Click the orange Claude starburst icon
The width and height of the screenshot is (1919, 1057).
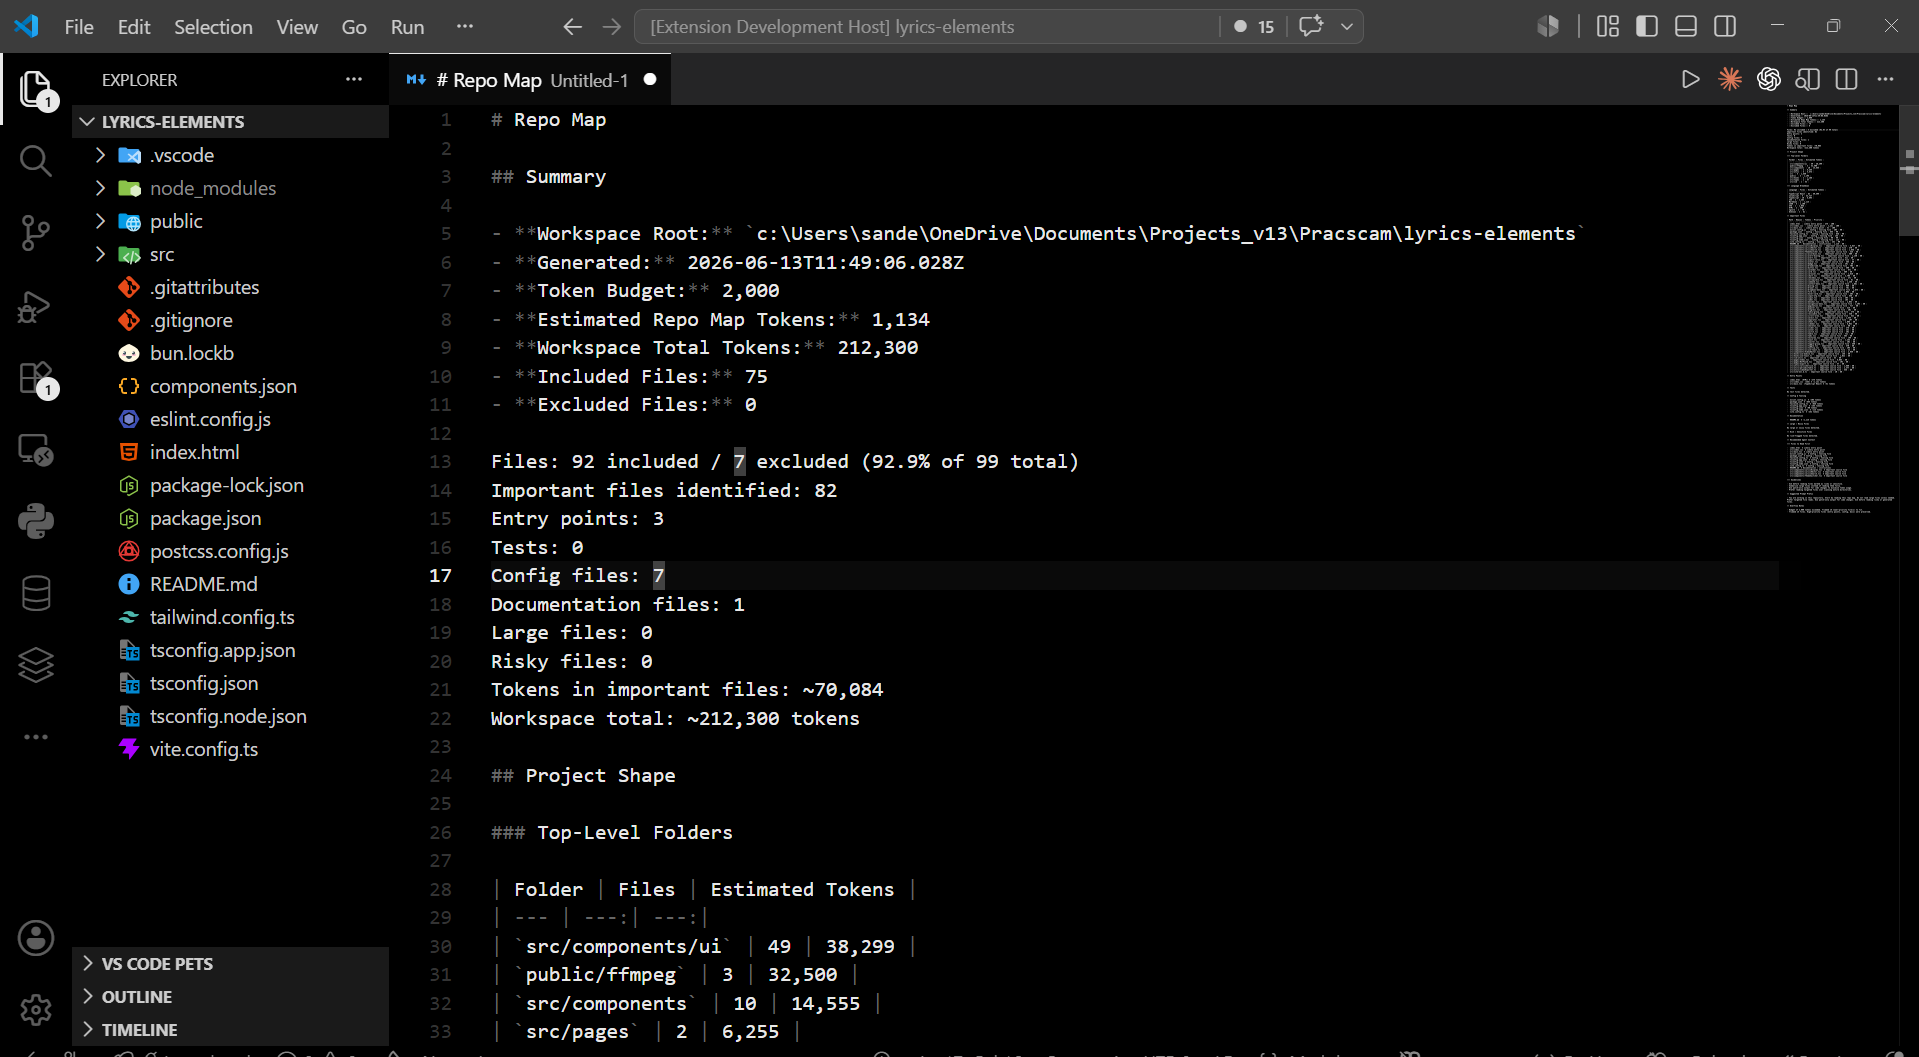[1730, 79]
